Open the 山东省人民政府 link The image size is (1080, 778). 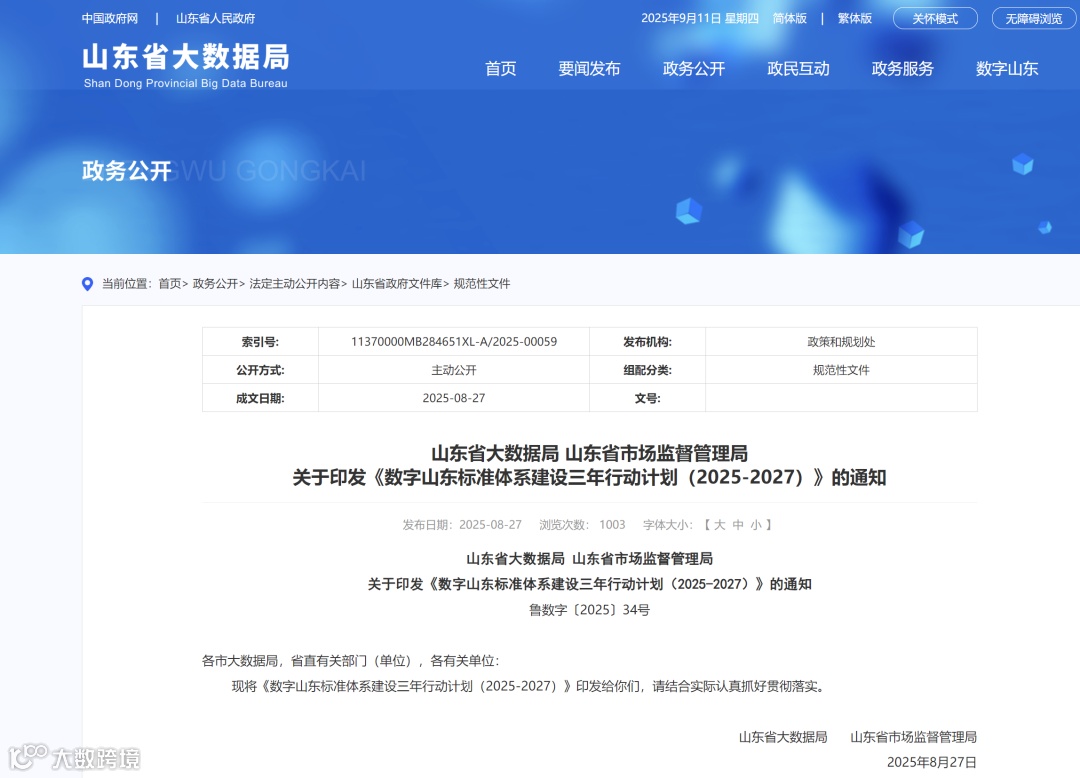(216, 19)
